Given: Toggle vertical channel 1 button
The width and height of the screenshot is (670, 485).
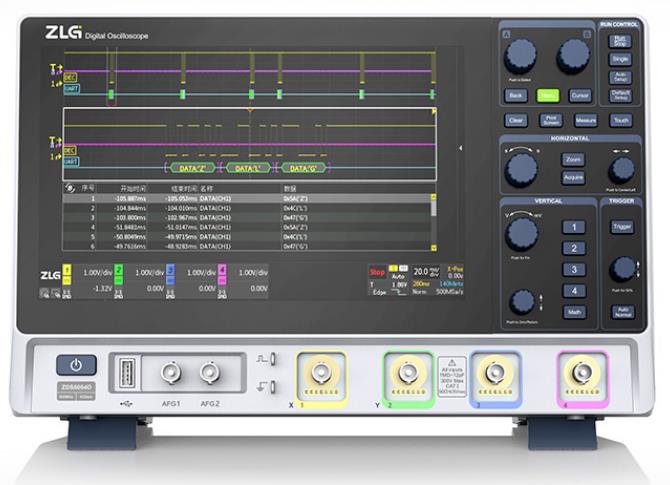Looking at the screenshot, I should click(572, 227).
